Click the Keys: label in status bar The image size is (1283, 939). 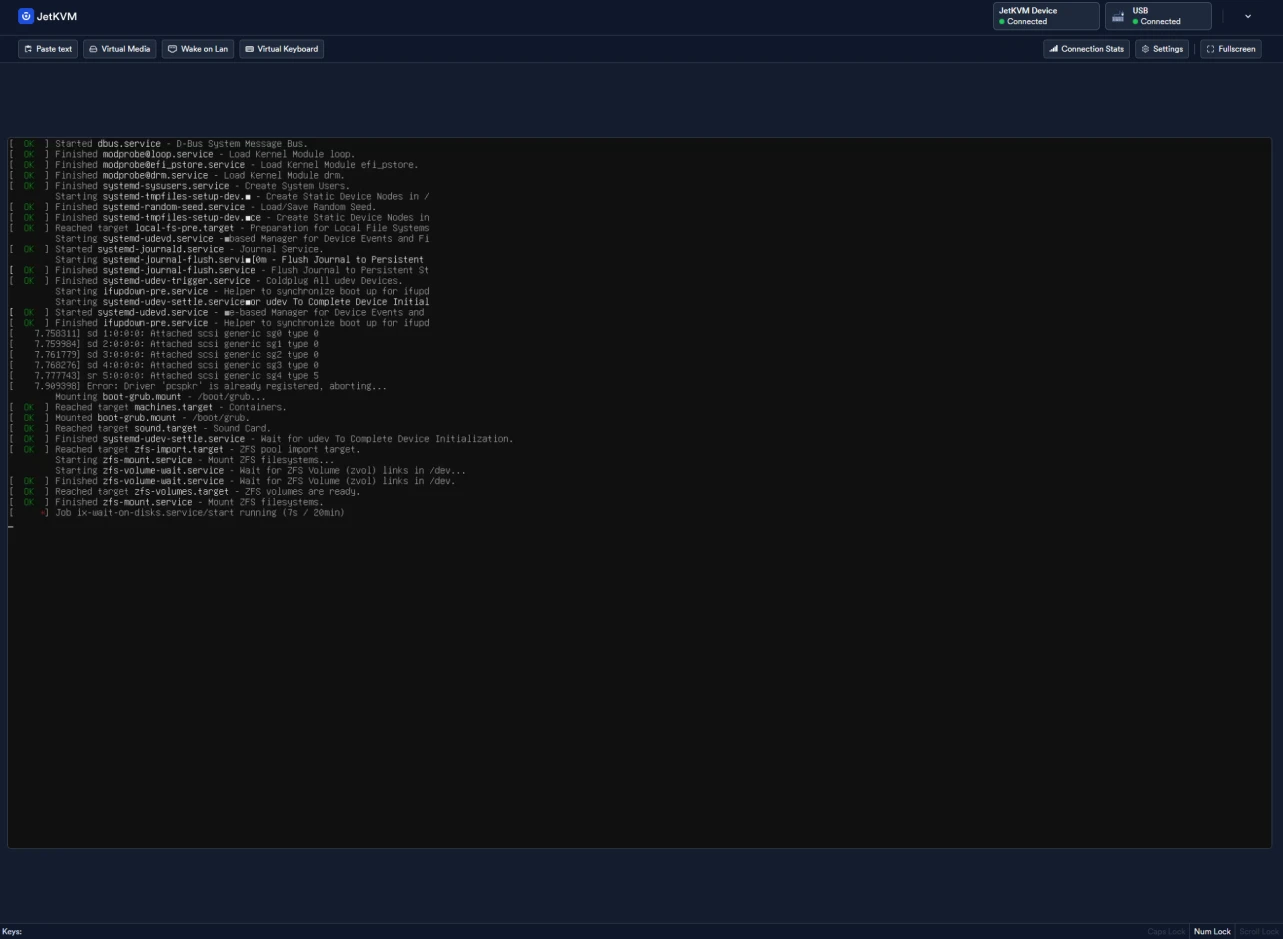12,932
